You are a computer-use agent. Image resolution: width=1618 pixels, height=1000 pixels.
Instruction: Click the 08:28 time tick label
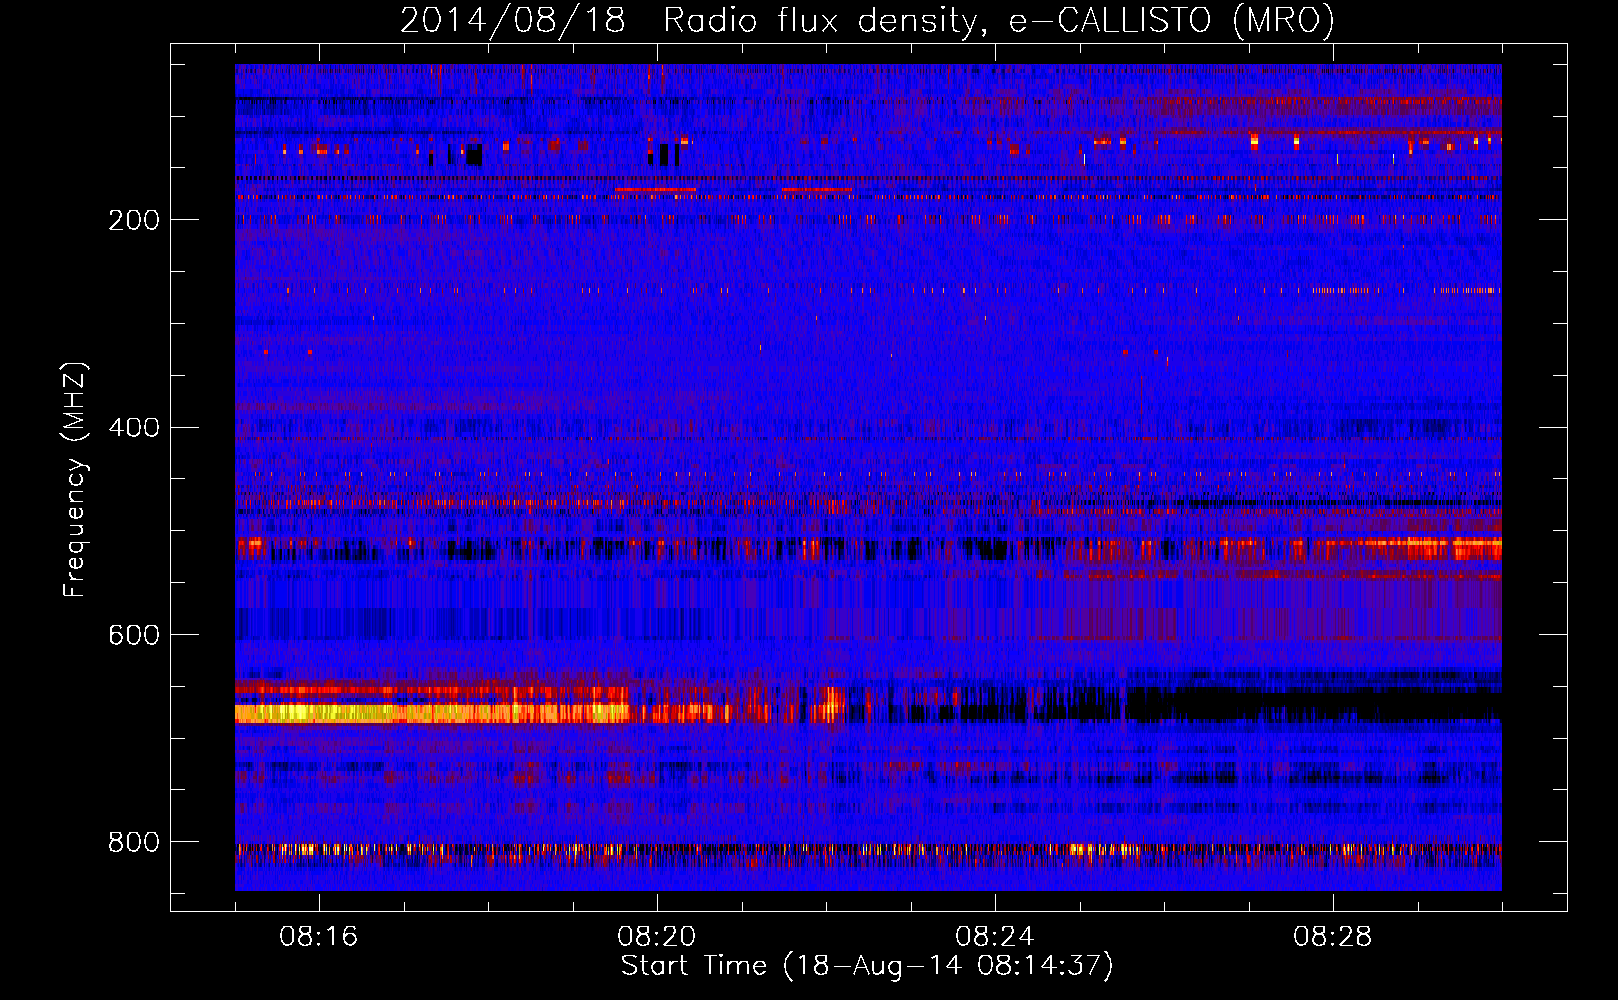click(1333, 937)
